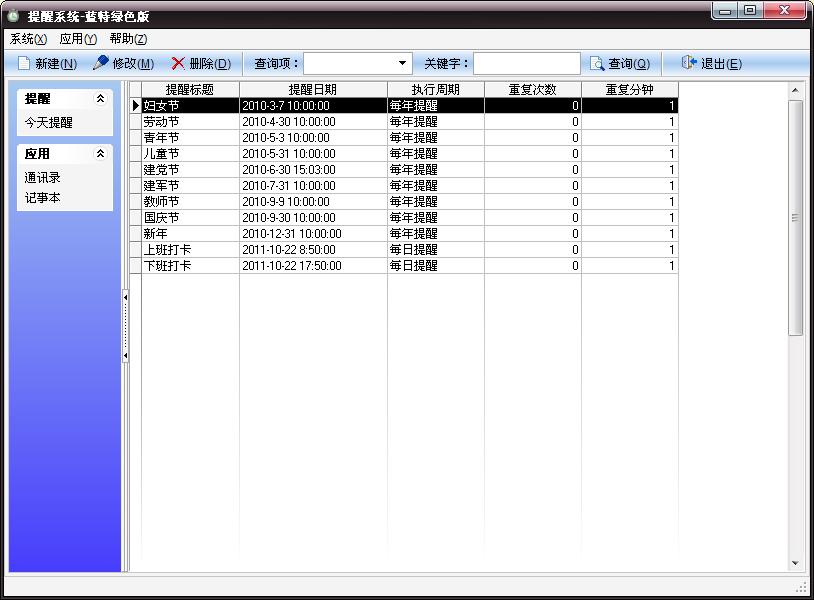This screenshot has width=814, height=600.
Task: Click the app clock icon in title bar
Action: click(x=13, y=16)
